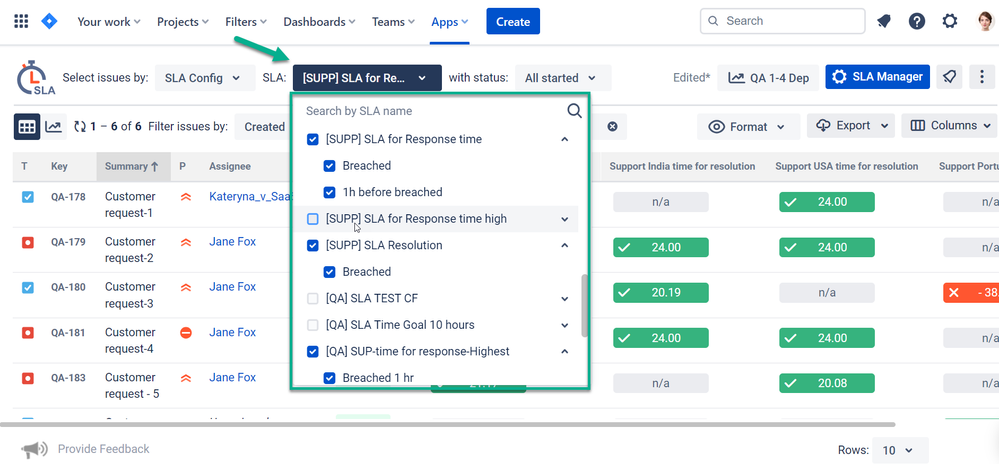Click the QA 1-4 Dep button
Image resolution: width=999 pixels, height=464 pixels.
[768, 78]
